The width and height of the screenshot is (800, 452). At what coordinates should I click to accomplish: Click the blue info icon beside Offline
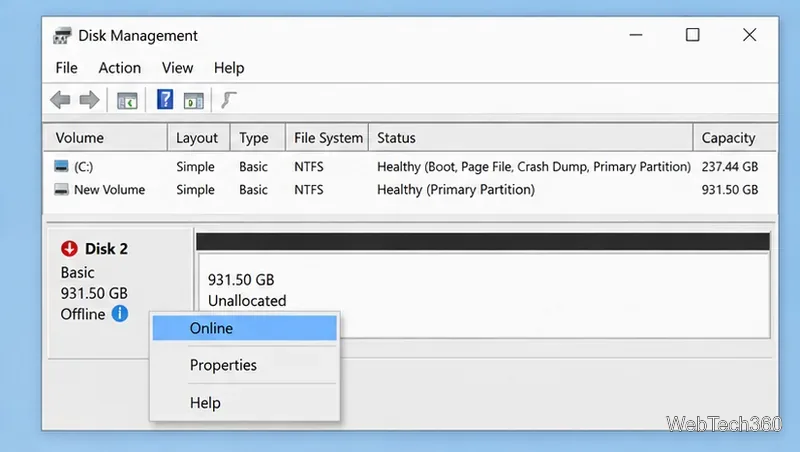tap(120, 313)
